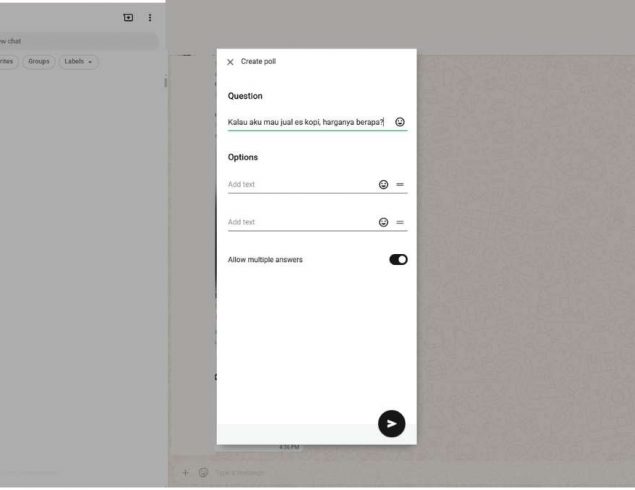This screenshot has height=490, width=635.
Task: Click the reorder handle of second option
Action: 400,223
